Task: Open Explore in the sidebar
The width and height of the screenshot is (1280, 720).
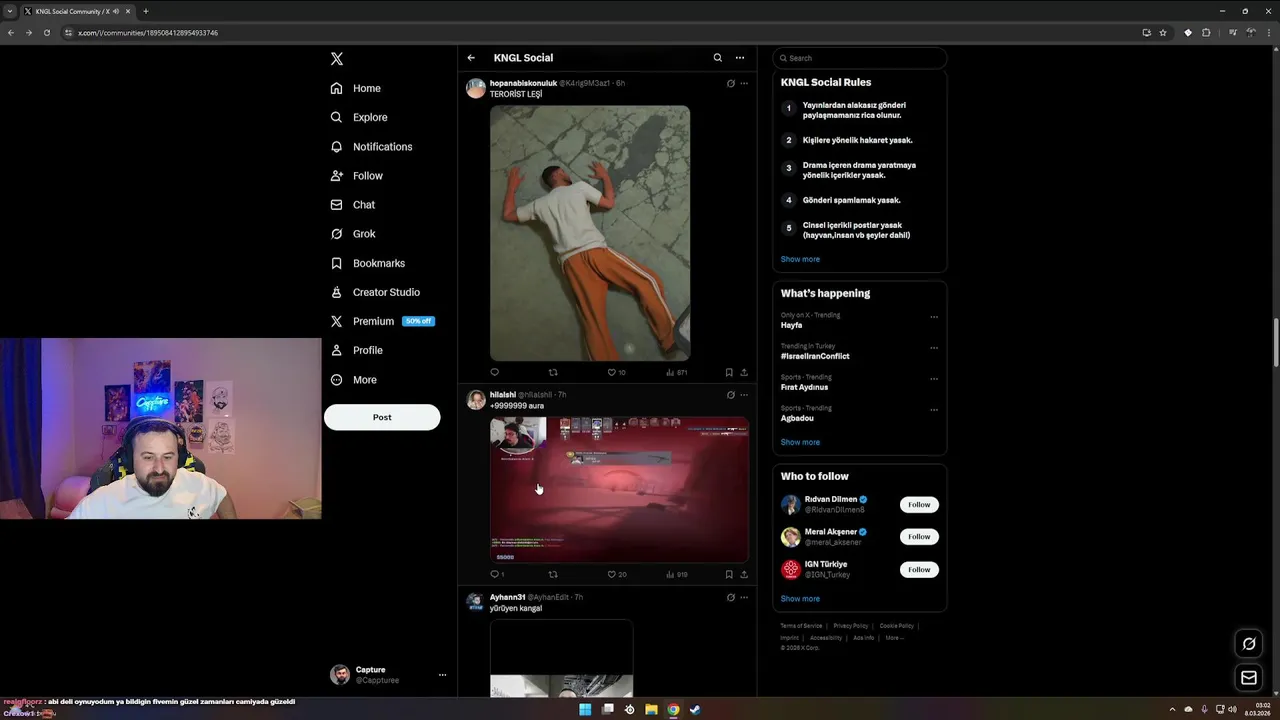Action: pos(359,117)
